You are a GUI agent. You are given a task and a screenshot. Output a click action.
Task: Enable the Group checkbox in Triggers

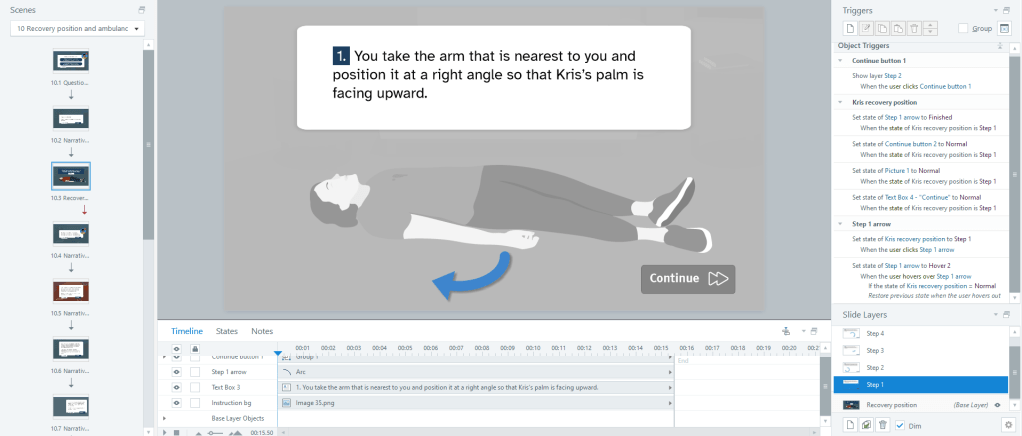click(x=963, y=28)
